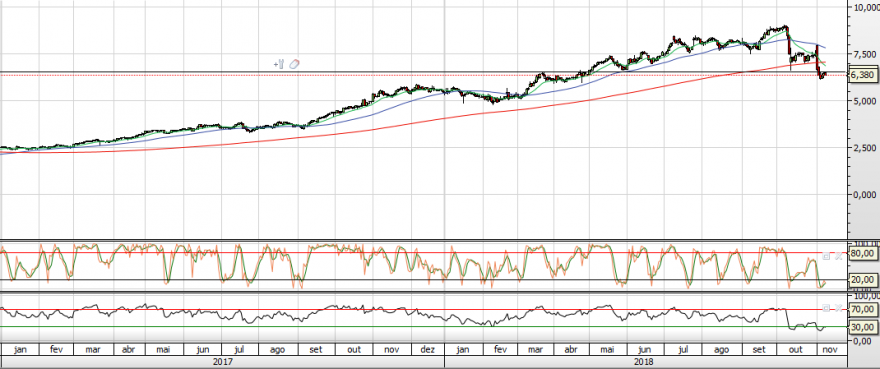
Task: Select the 80,00 overbought level label
Action: [863, 253]
